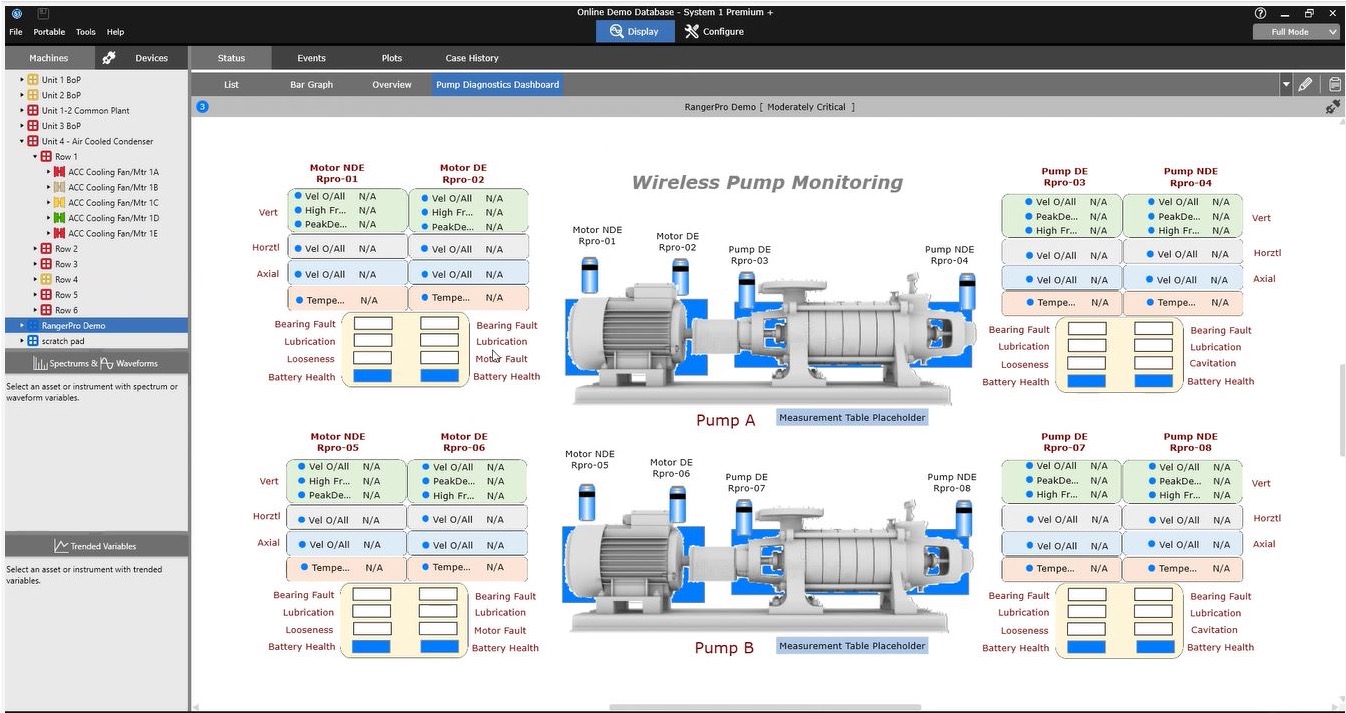Click the connector icon beside Machines tab
This screenshot has width=1346, height=713.
pos(109,58)
